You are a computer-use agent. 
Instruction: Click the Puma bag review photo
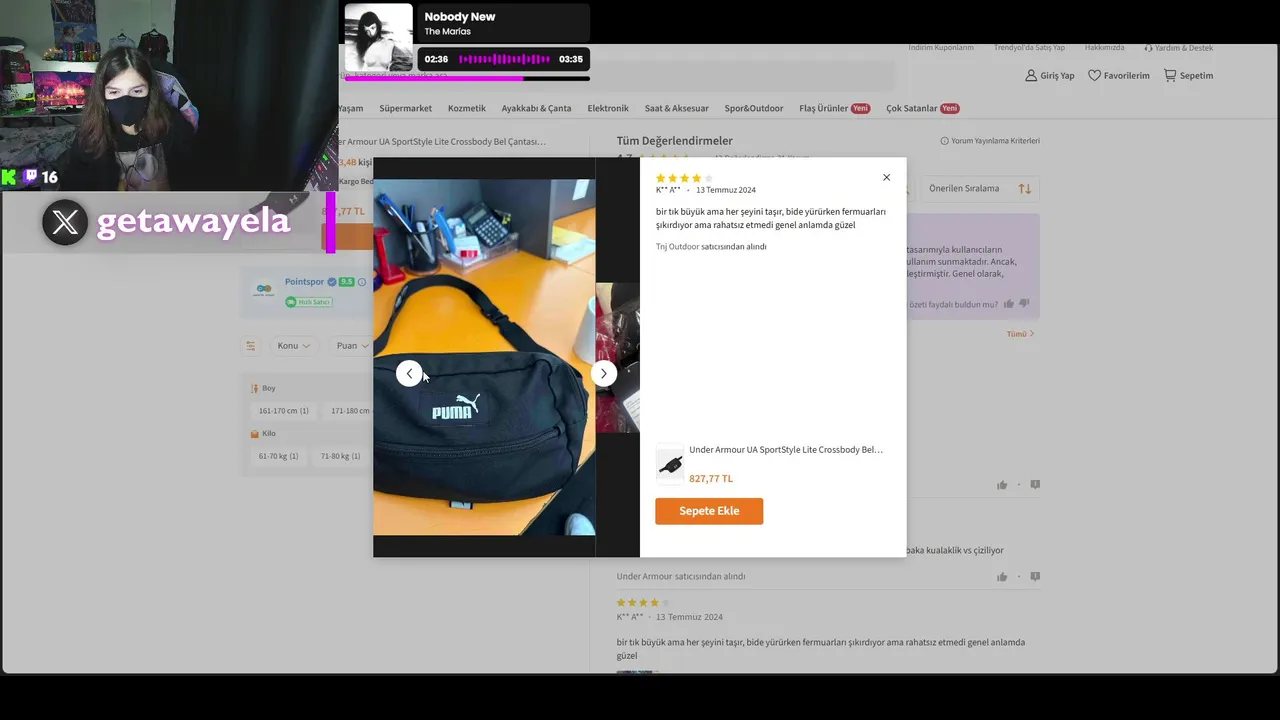point(484,357)
